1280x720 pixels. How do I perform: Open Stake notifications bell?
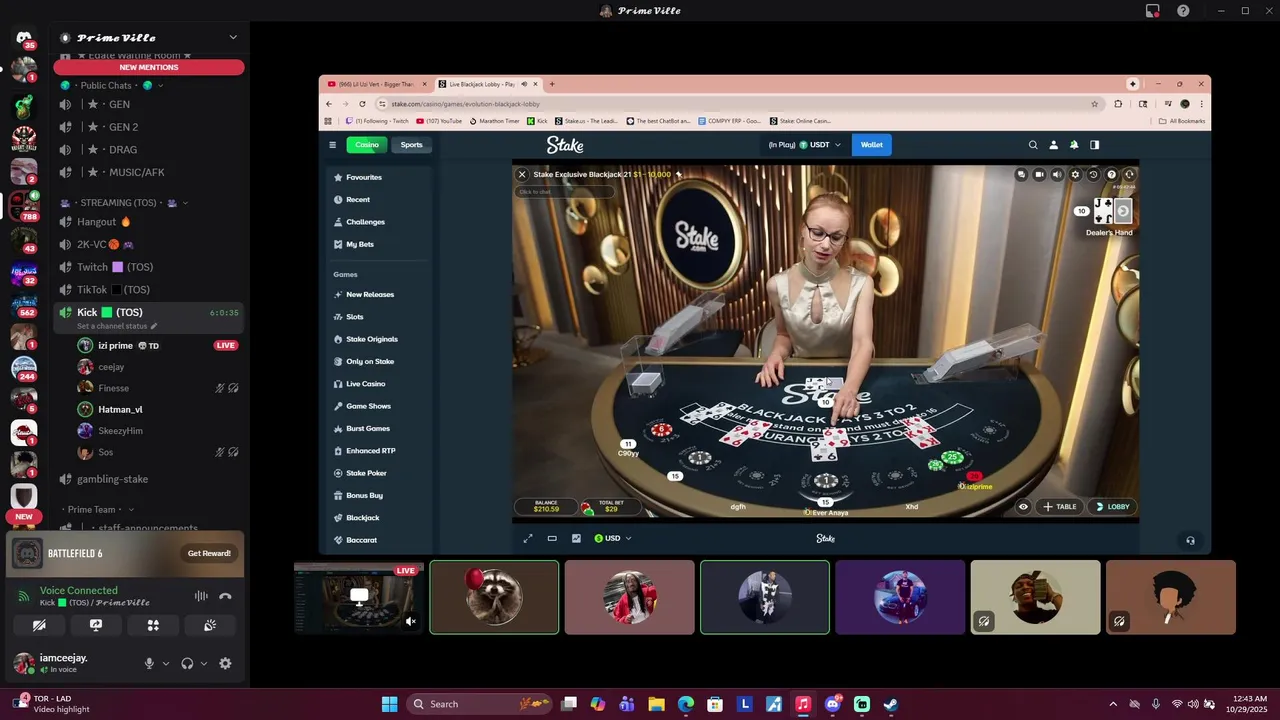pos(1074,145)
